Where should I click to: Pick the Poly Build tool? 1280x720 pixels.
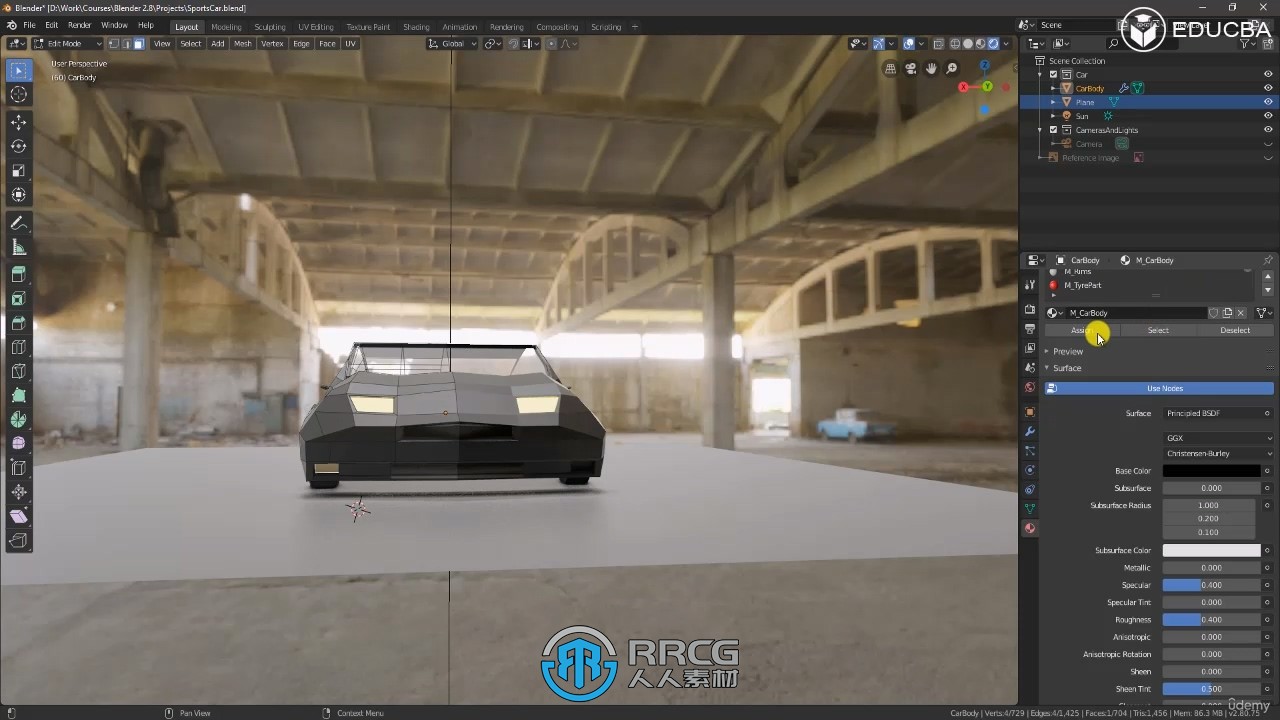pyautogui.click(x=18, y=395)
